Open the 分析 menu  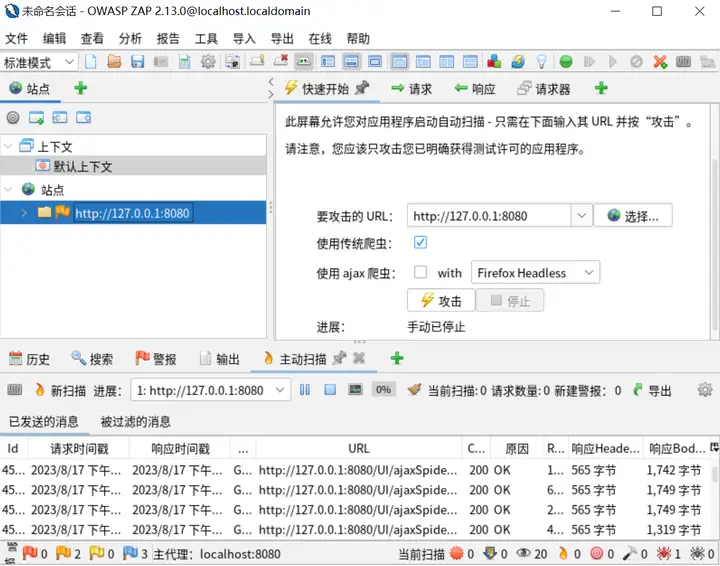click(130, 39)
